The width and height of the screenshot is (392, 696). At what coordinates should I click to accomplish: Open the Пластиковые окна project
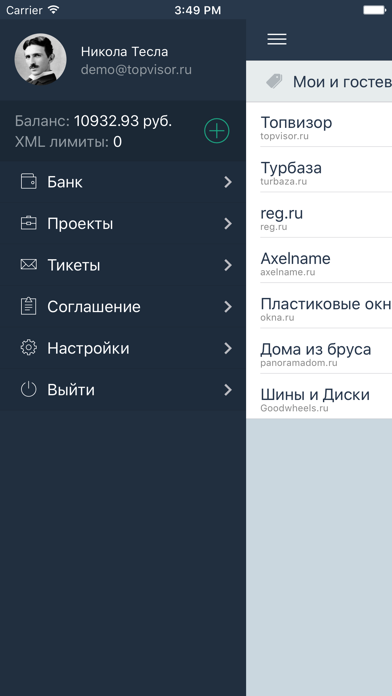click(x=319, y=306)
